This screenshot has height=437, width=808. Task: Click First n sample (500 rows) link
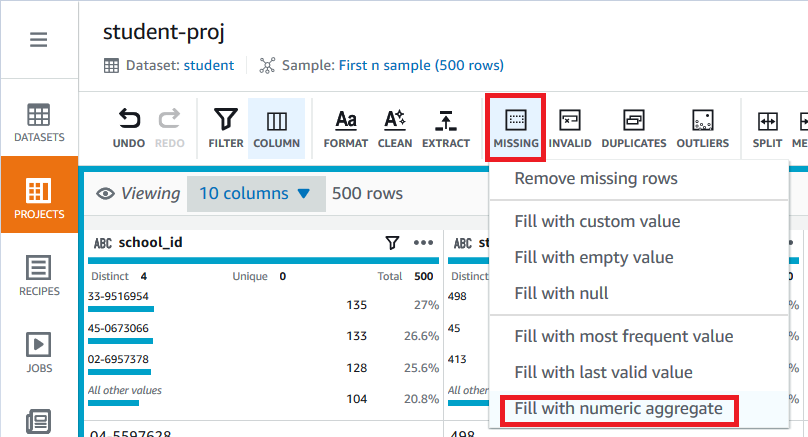[421, 65]
